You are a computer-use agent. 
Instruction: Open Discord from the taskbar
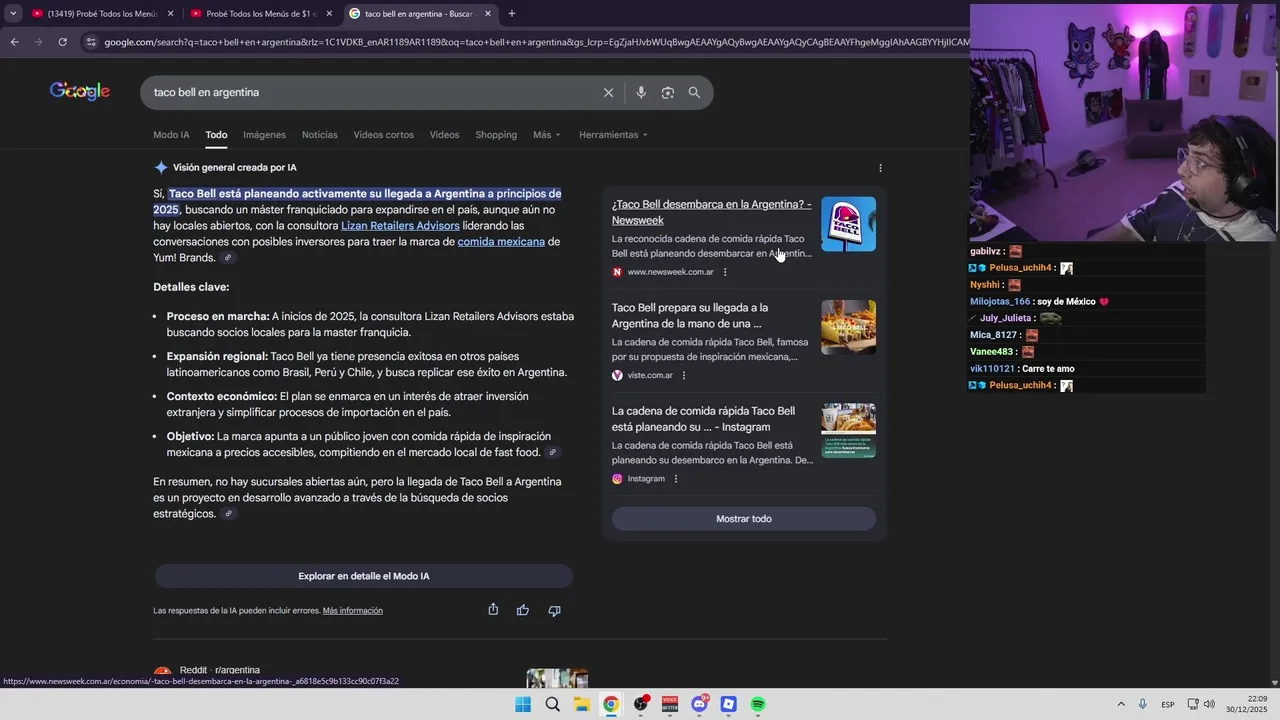pyautogui.click(x=699, y=704)
